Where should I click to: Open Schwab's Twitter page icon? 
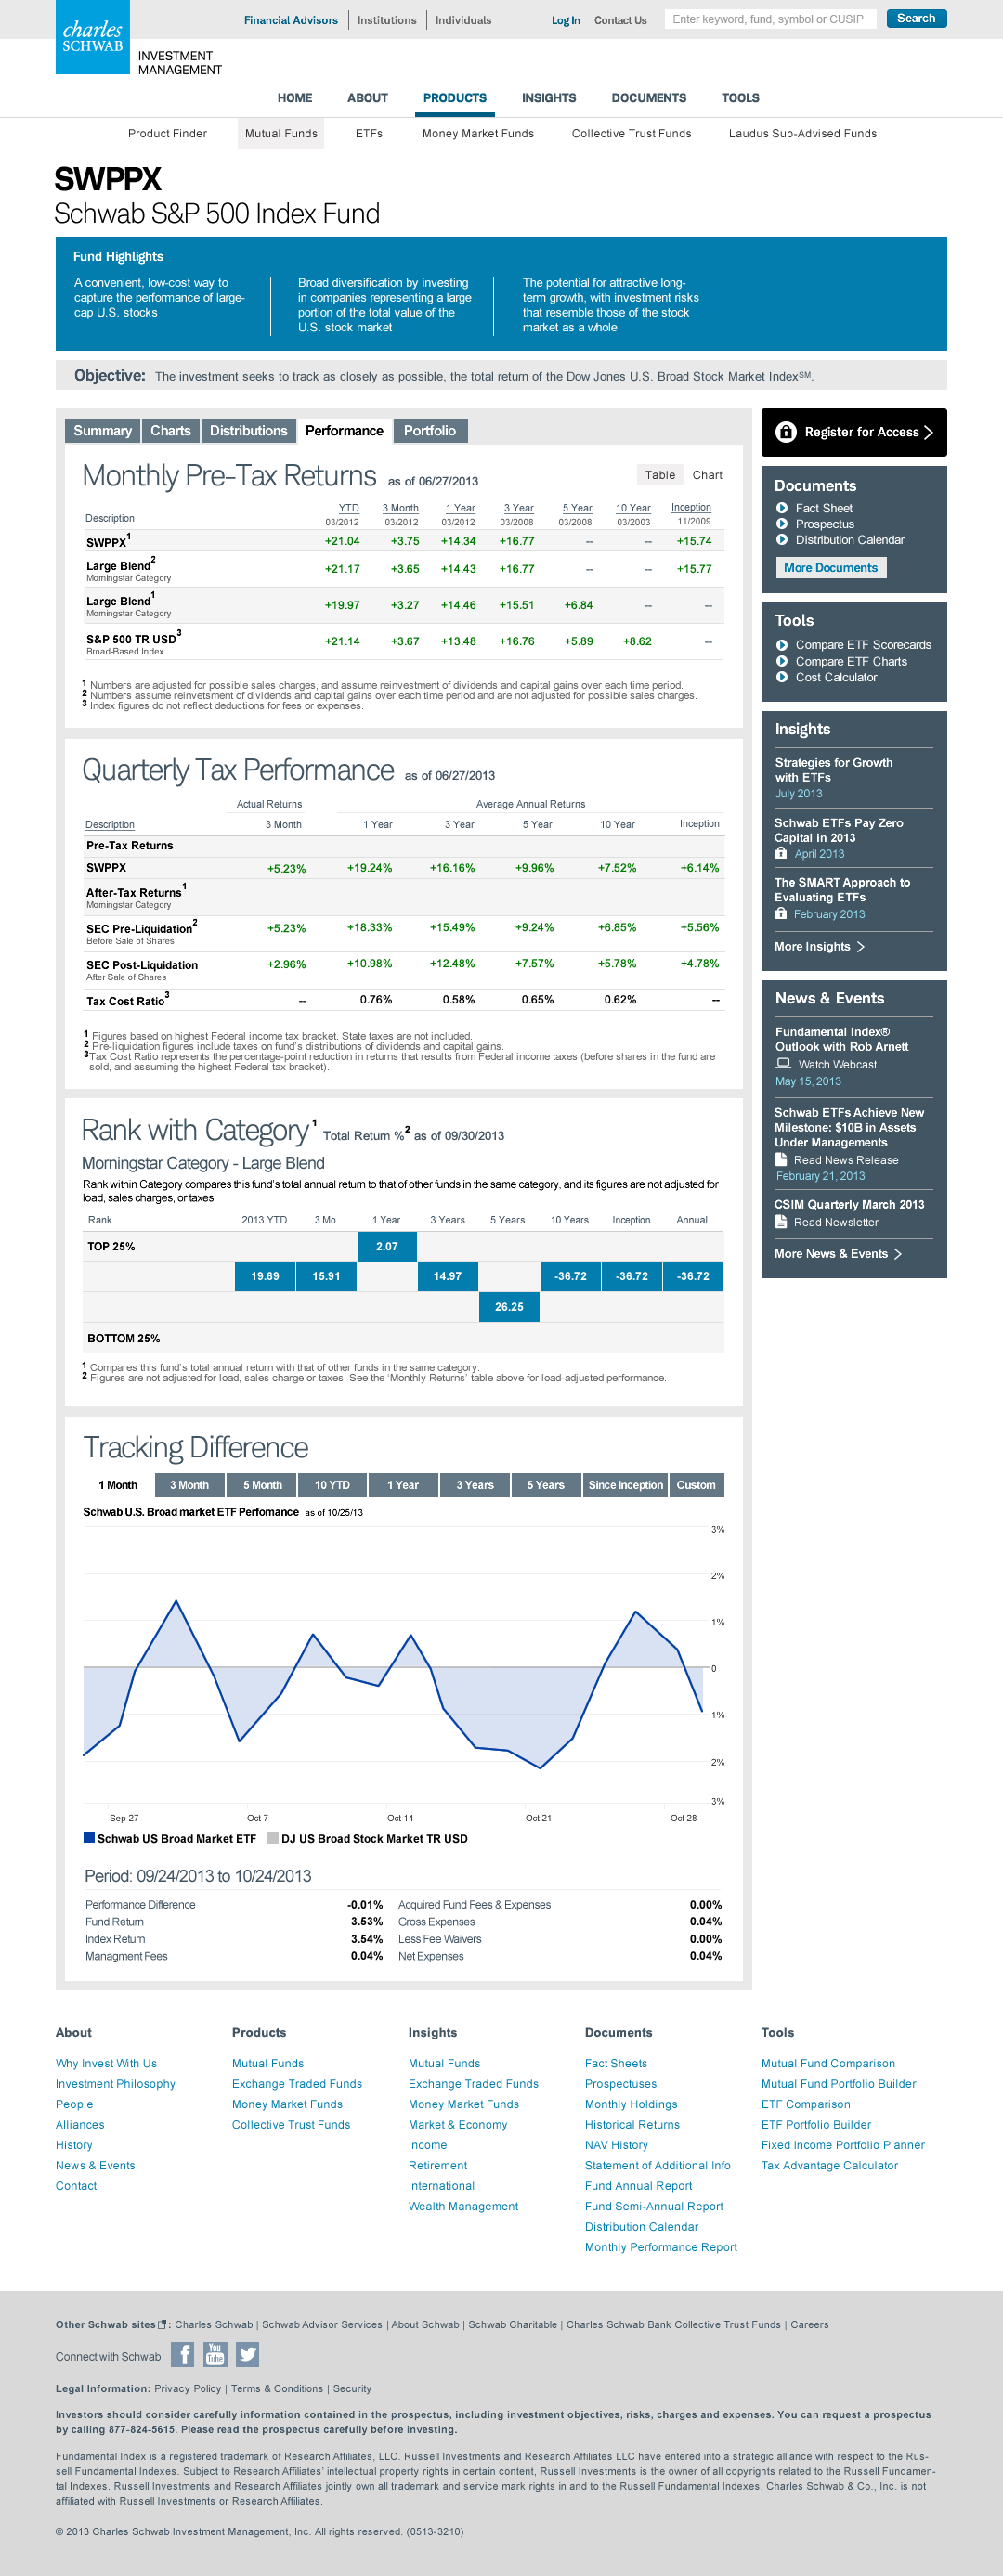pyautogui.click(x=247, y=2355)
